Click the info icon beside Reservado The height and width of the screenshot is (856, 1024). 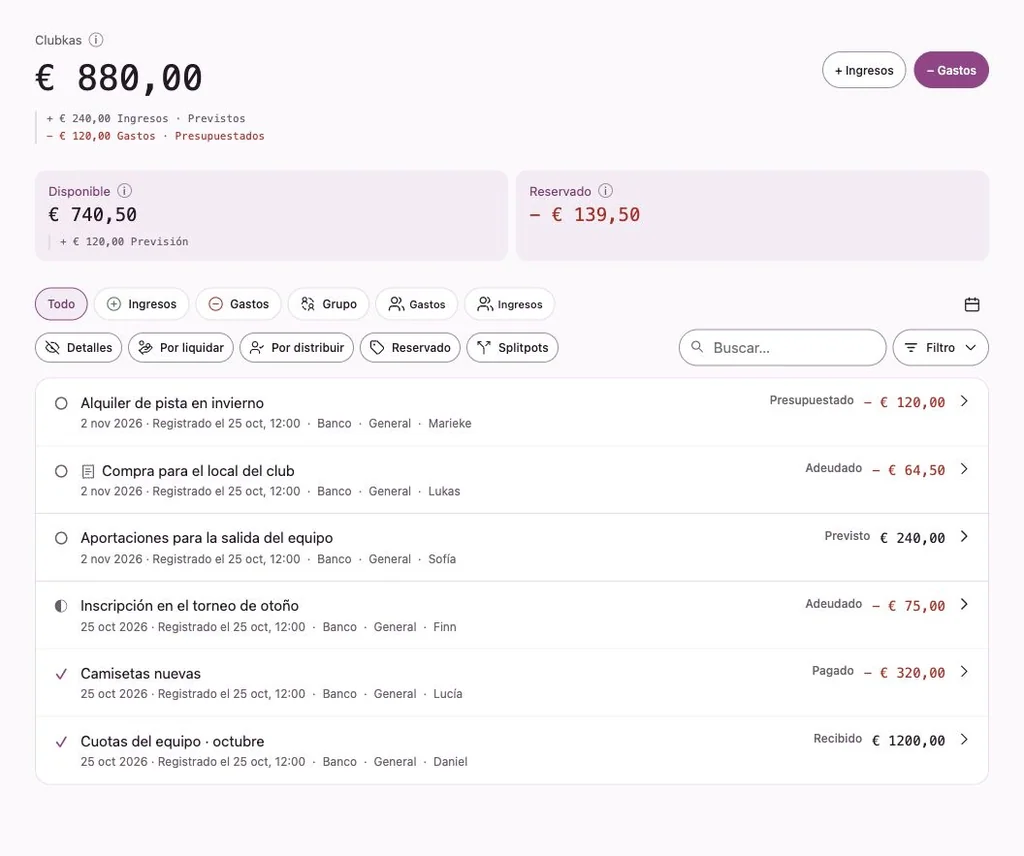coord(605,191)
